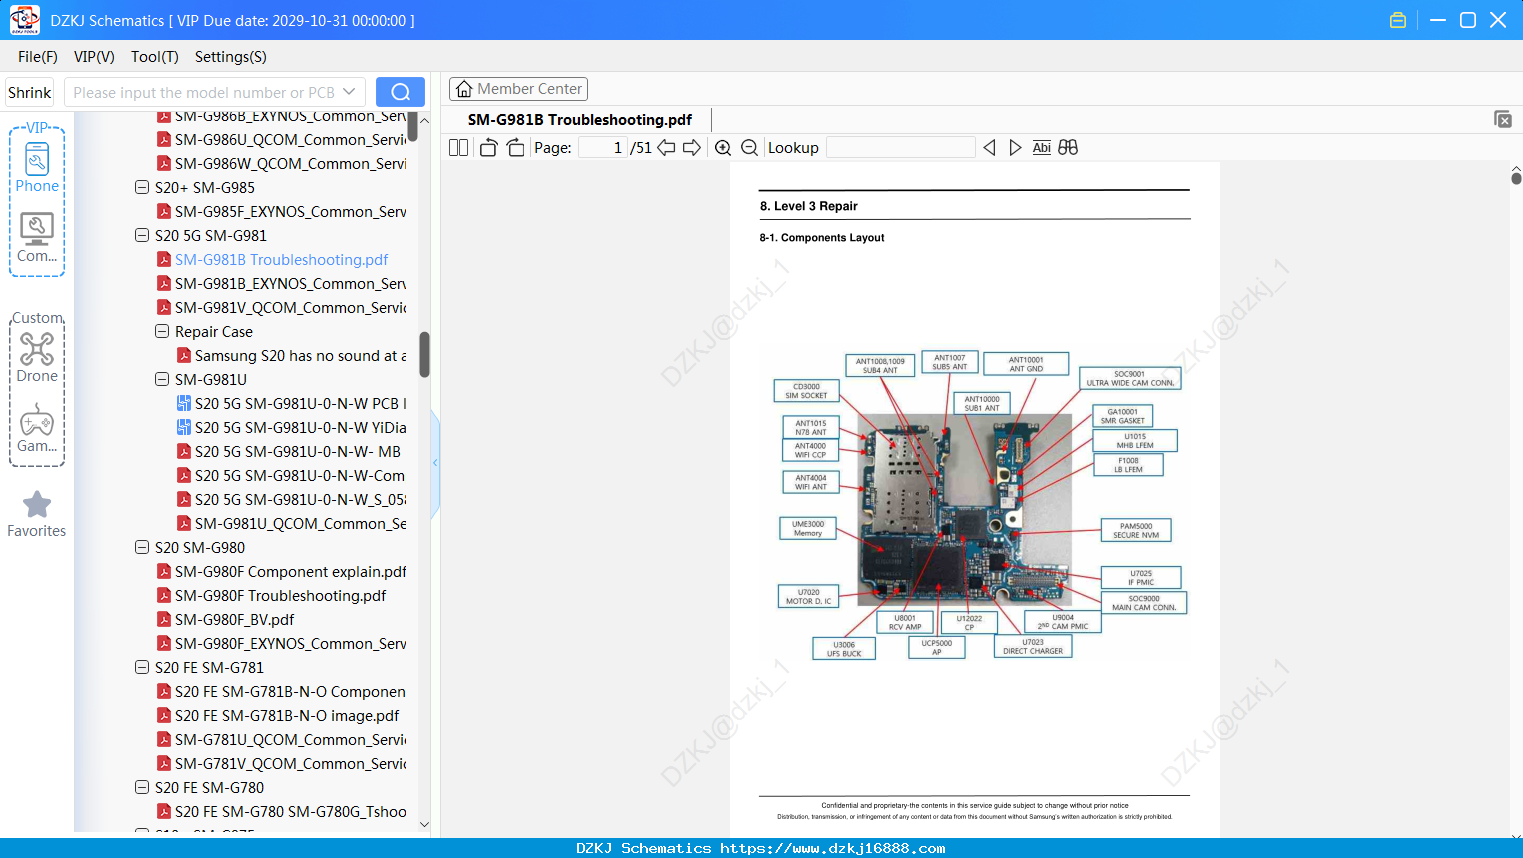Screen dimensions: 1523x858
Task: Click the page number field
Action: [x=603, y=148]
